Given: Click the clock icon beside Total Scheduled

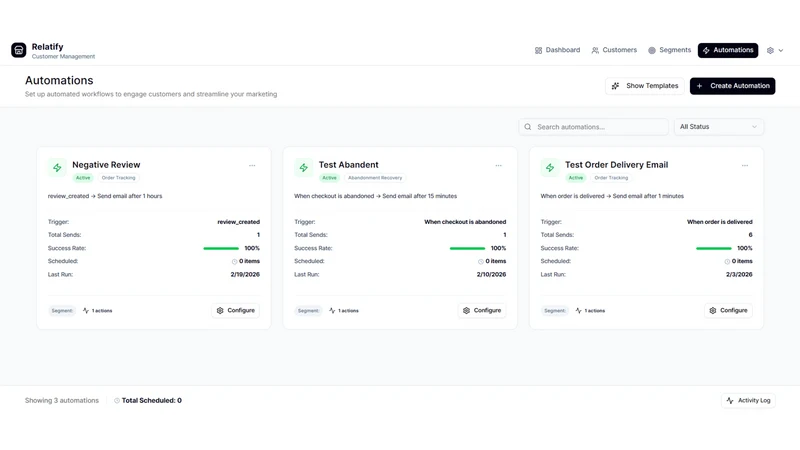Looking at the screenshot, I should 117,401.
